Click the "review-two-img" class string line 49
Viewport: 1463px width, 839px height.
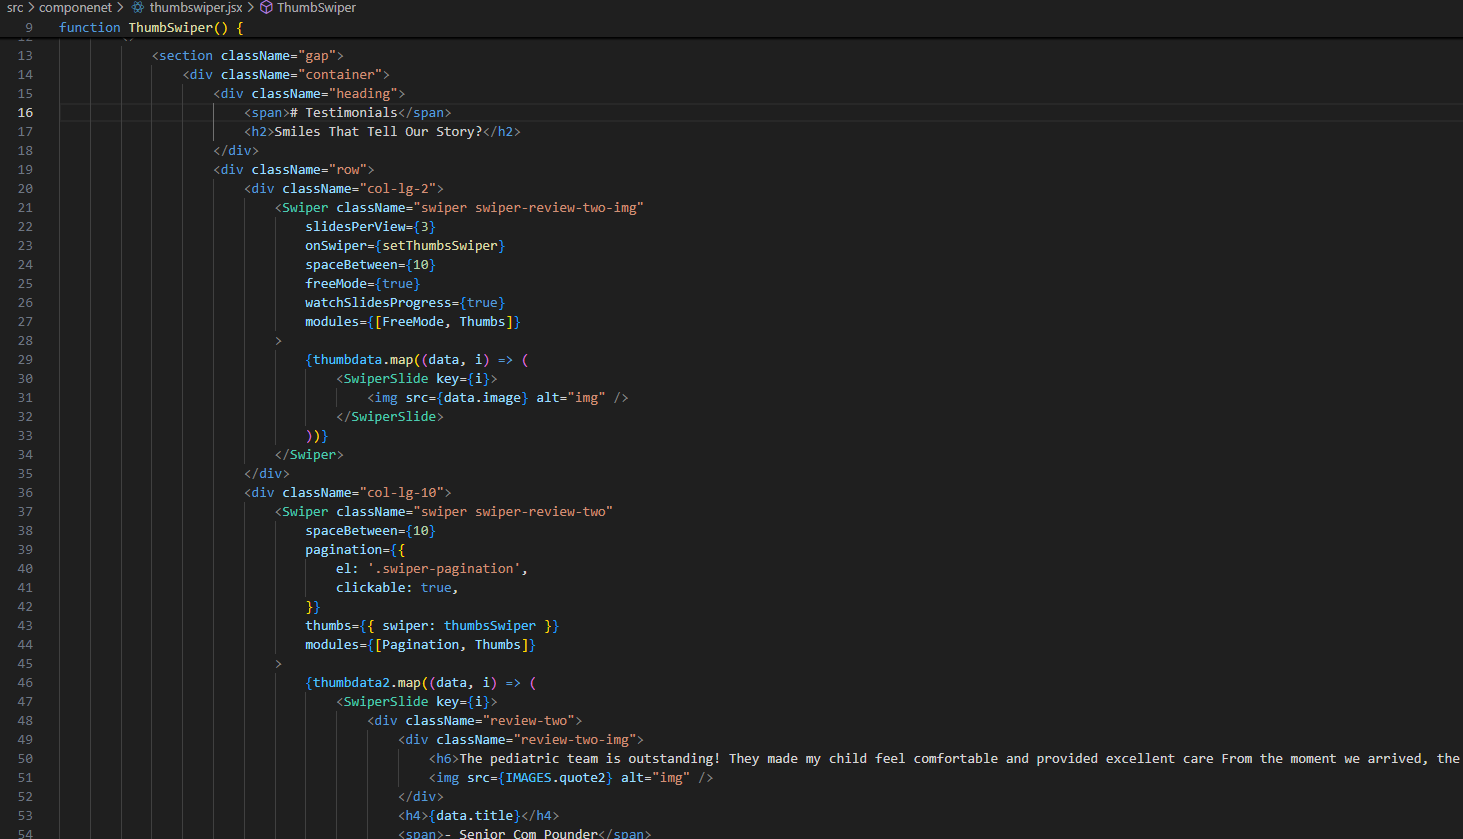coord(575,739)
